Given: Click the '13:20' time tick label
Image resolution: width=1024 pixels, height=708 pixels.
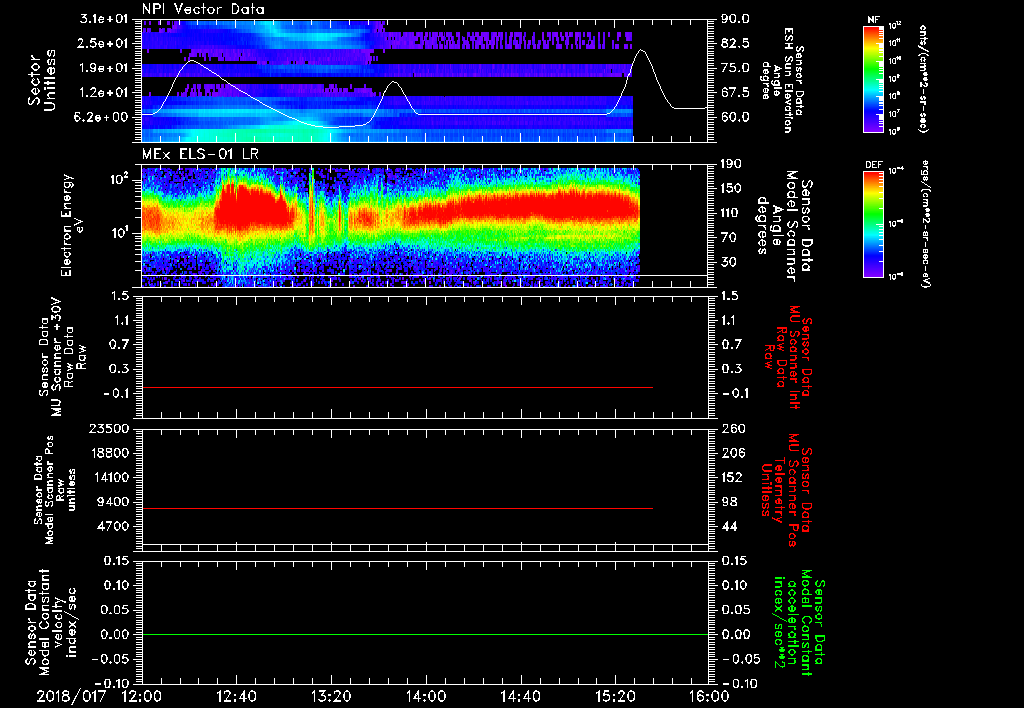Looking at the screenshot, I should click(x=331, y=696).
